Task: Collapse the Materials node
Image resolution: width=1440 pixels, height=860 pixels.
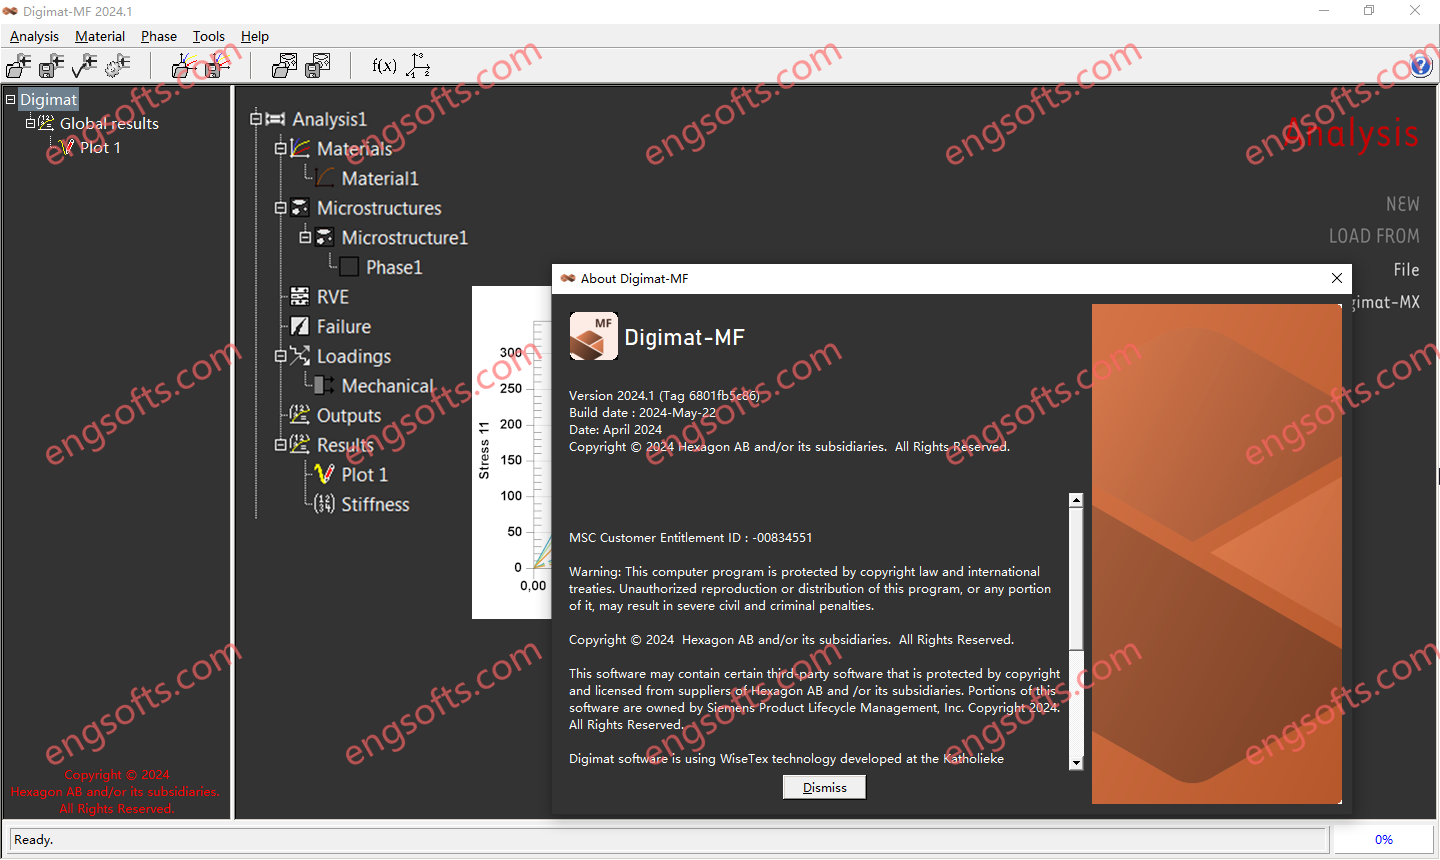Action: (280, 149)
